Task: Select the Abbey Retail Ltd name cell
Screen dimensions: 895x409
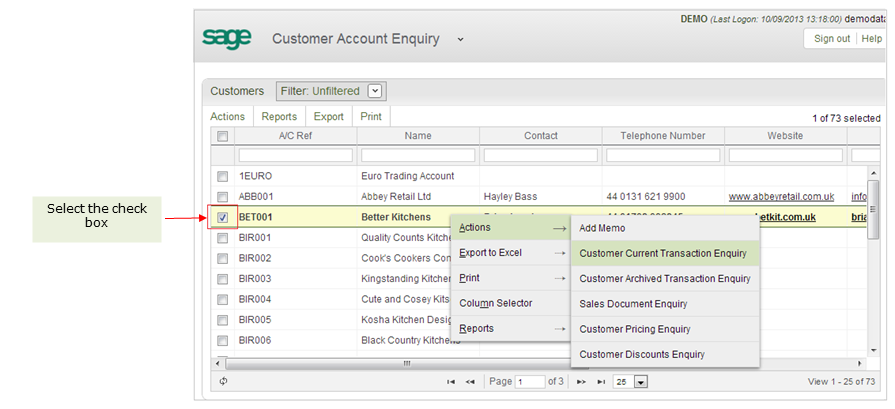Action: coord(396,196)
